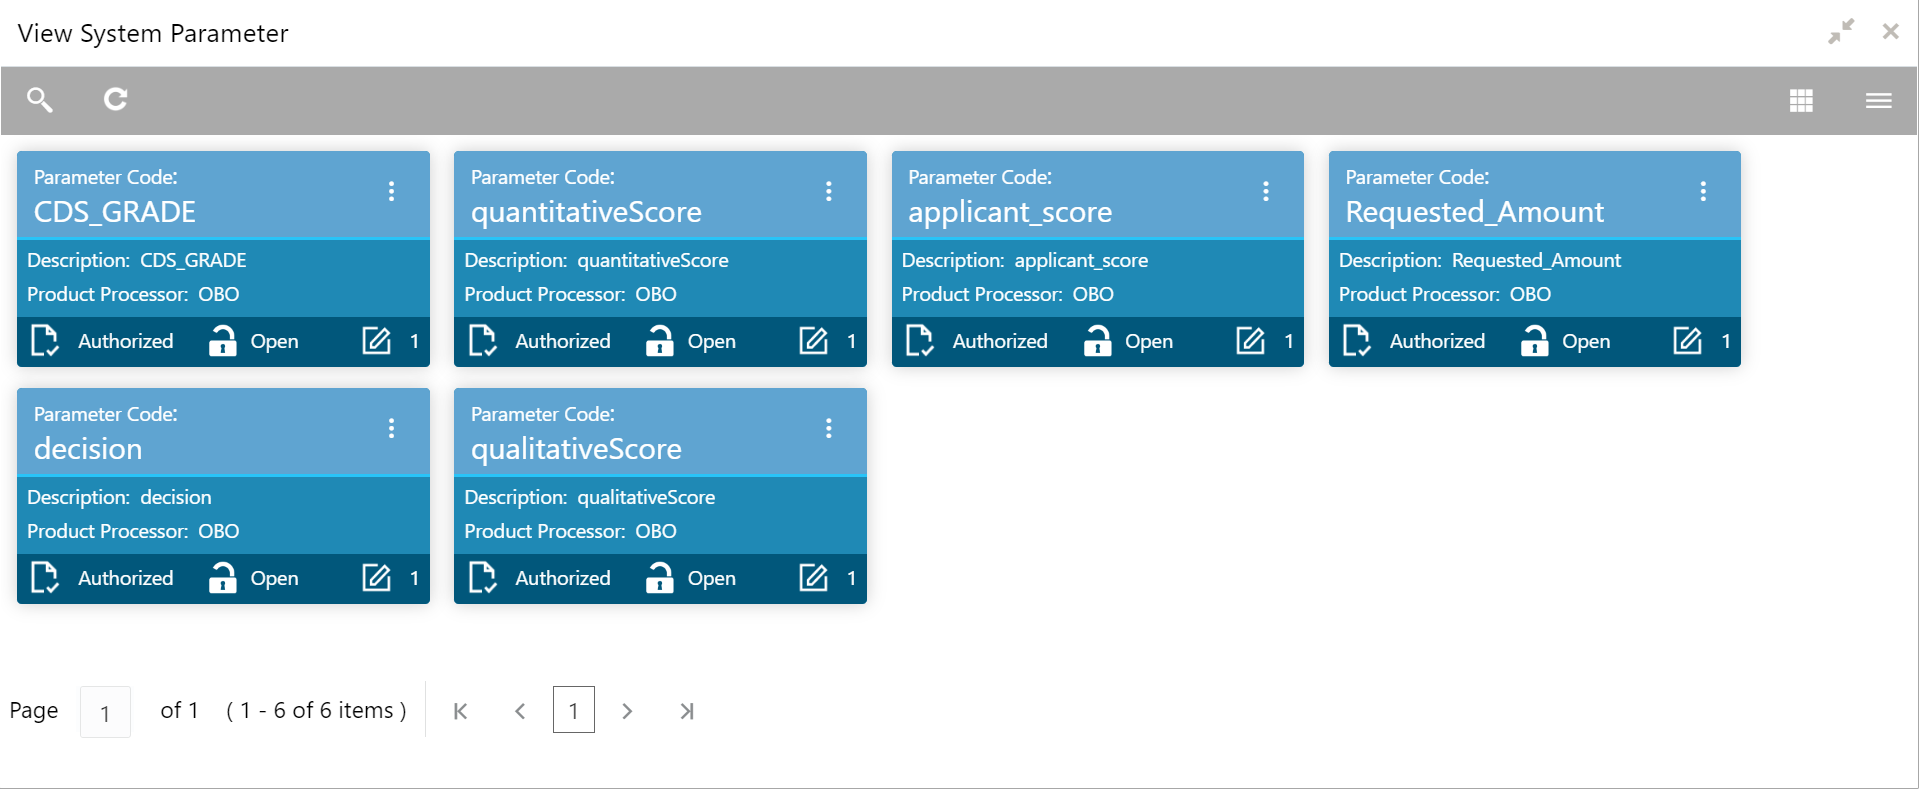This screenshot has width=1919, height=789.
Task: Jump to the last page
Action: click(x=687, y=711)
